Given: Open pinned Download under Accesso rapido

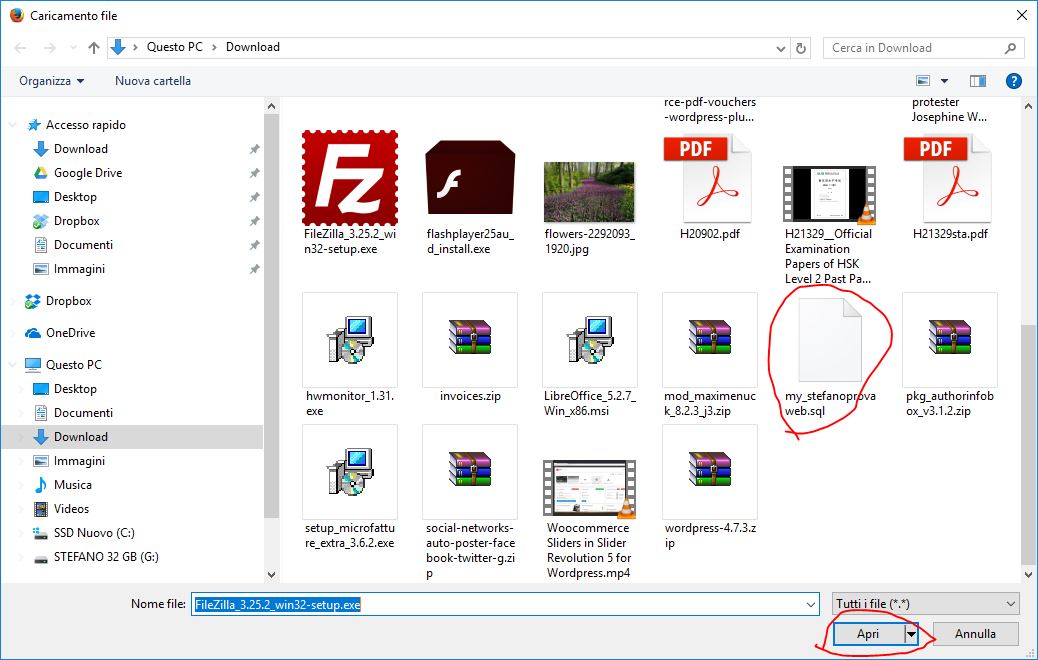Looking at the screenshot, I should click(x=81, y=149).
